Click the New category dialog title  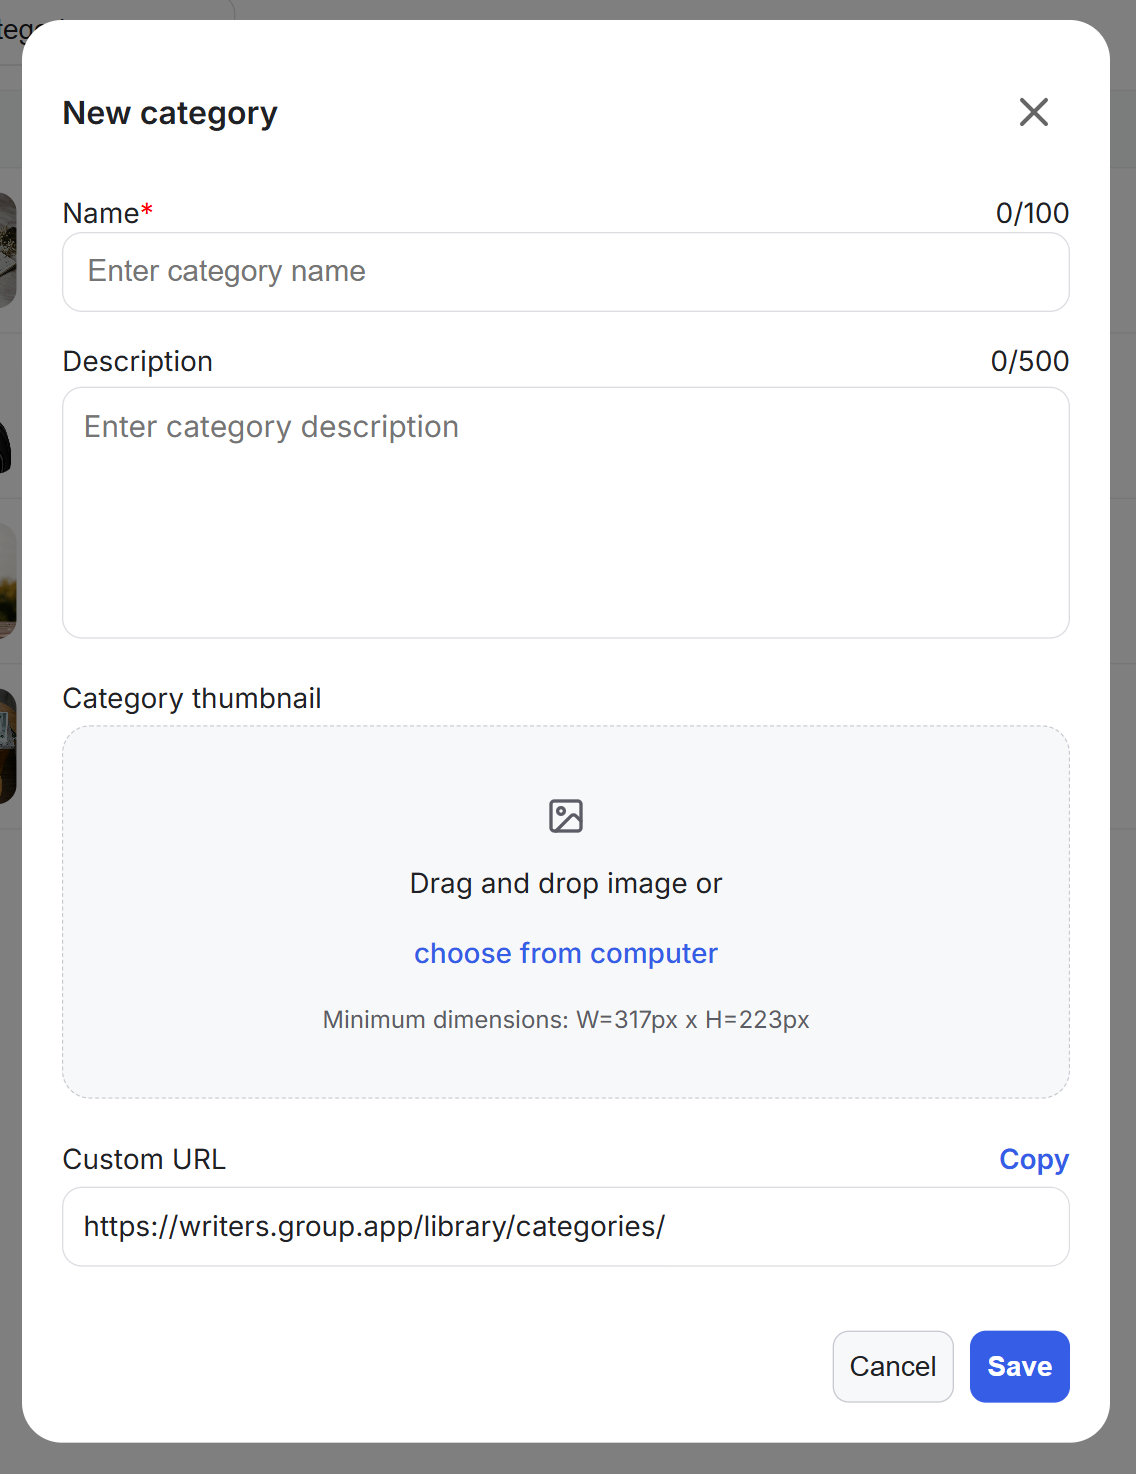170,113
